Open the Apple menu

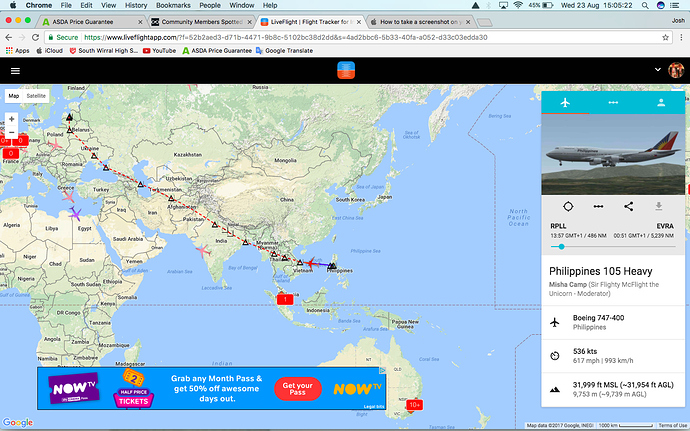pos(13,5)
